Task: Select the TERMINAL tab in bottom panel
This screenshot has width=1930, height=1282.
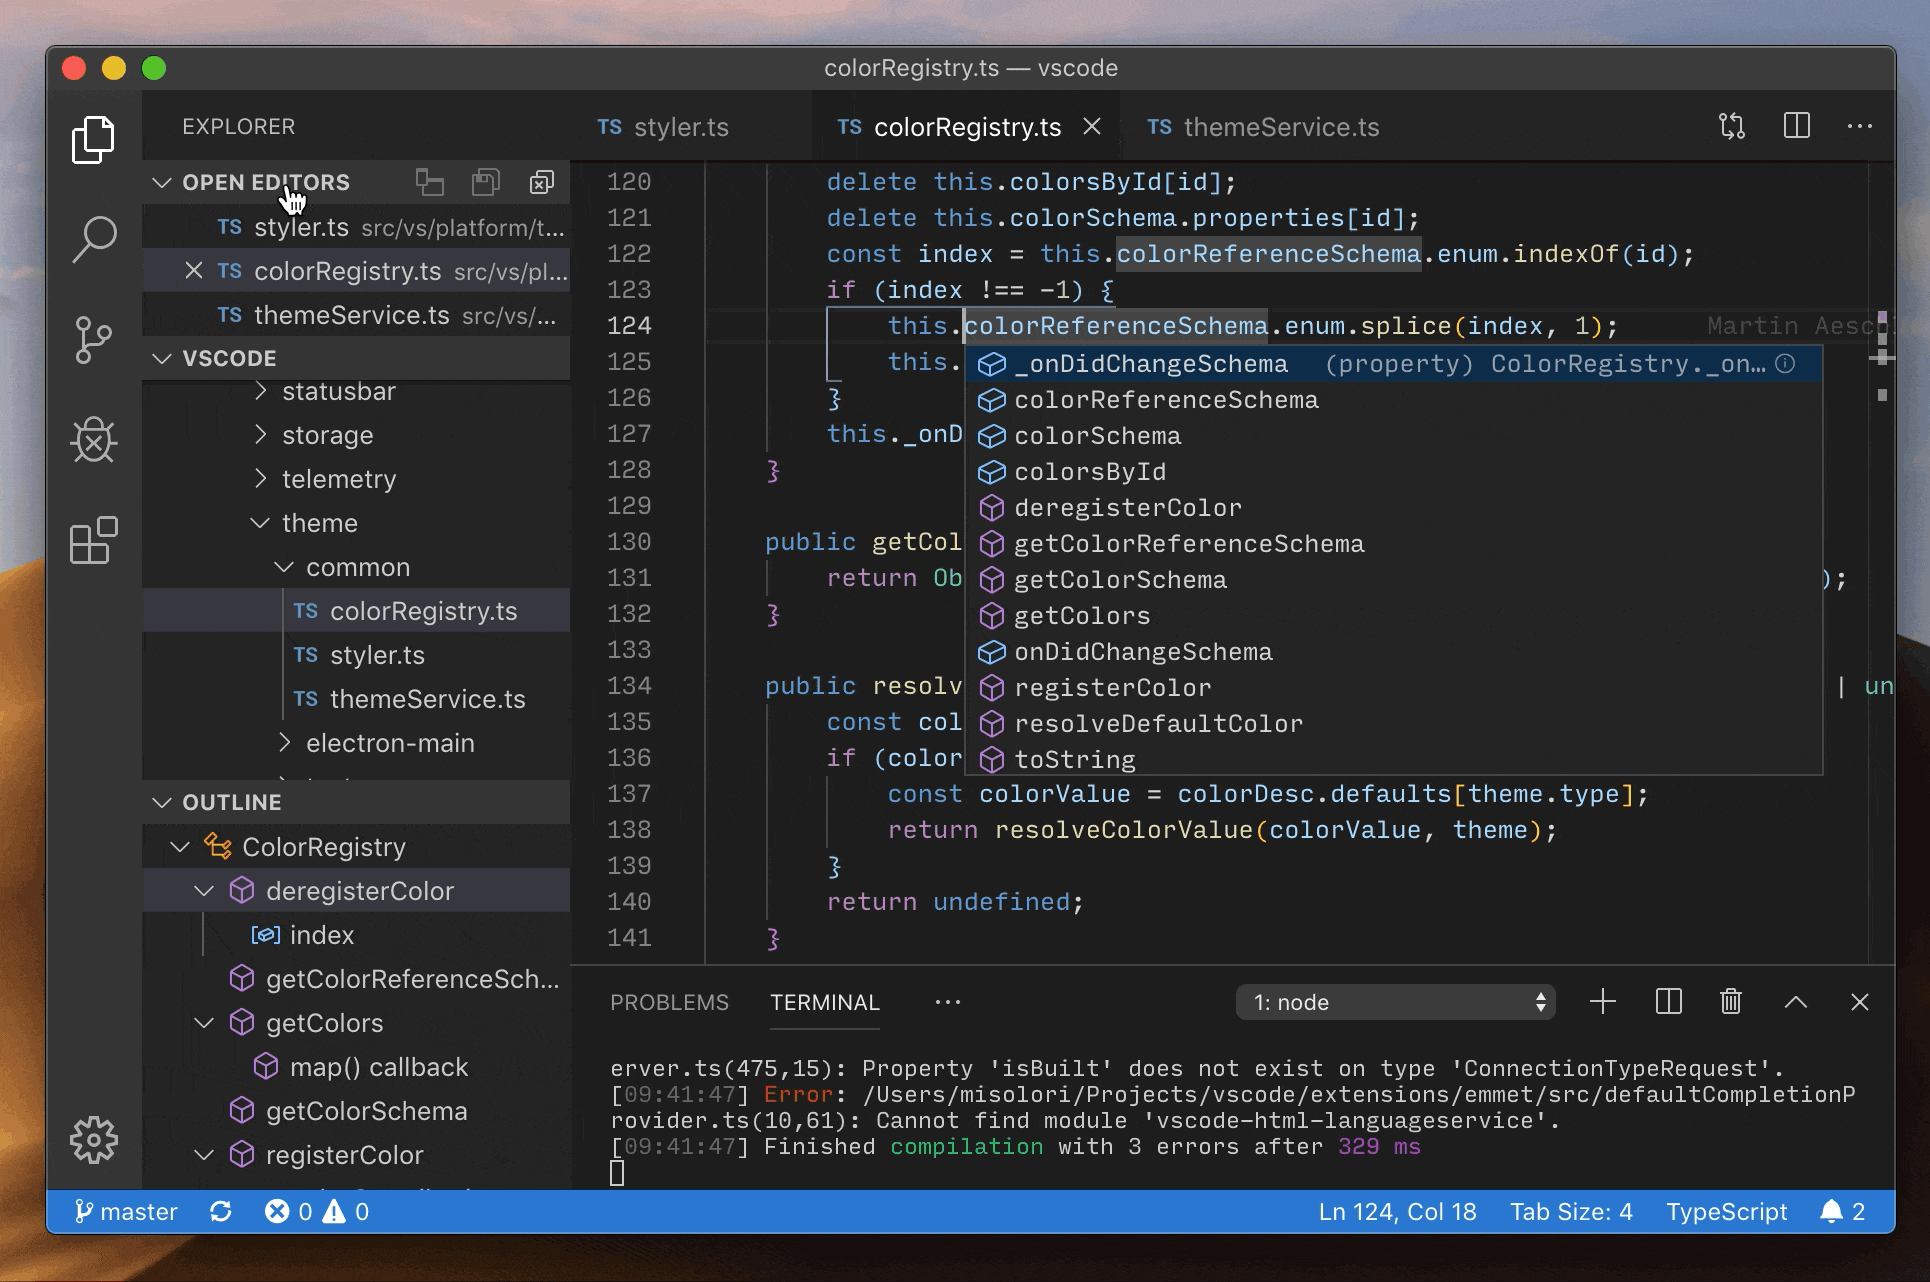Action: click(x=824, y=1002)
